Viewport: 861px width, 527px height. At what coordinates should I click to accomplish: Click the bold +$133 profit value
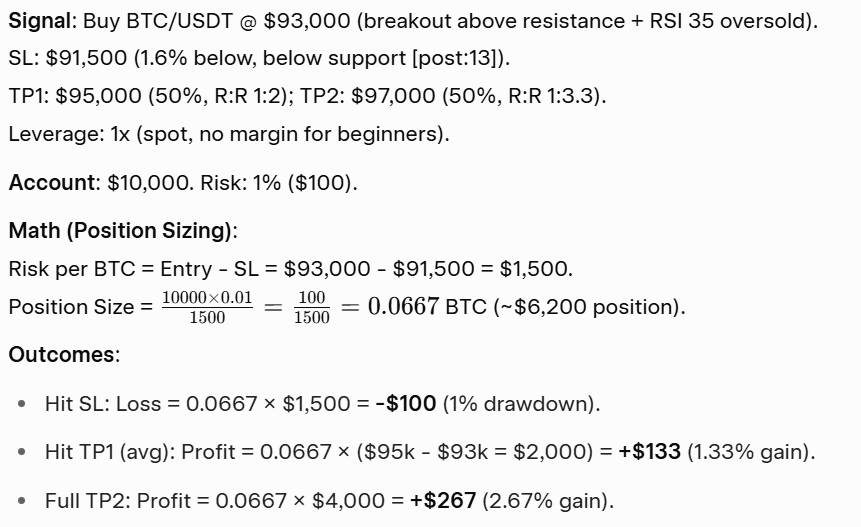click(x=649, y=452)
